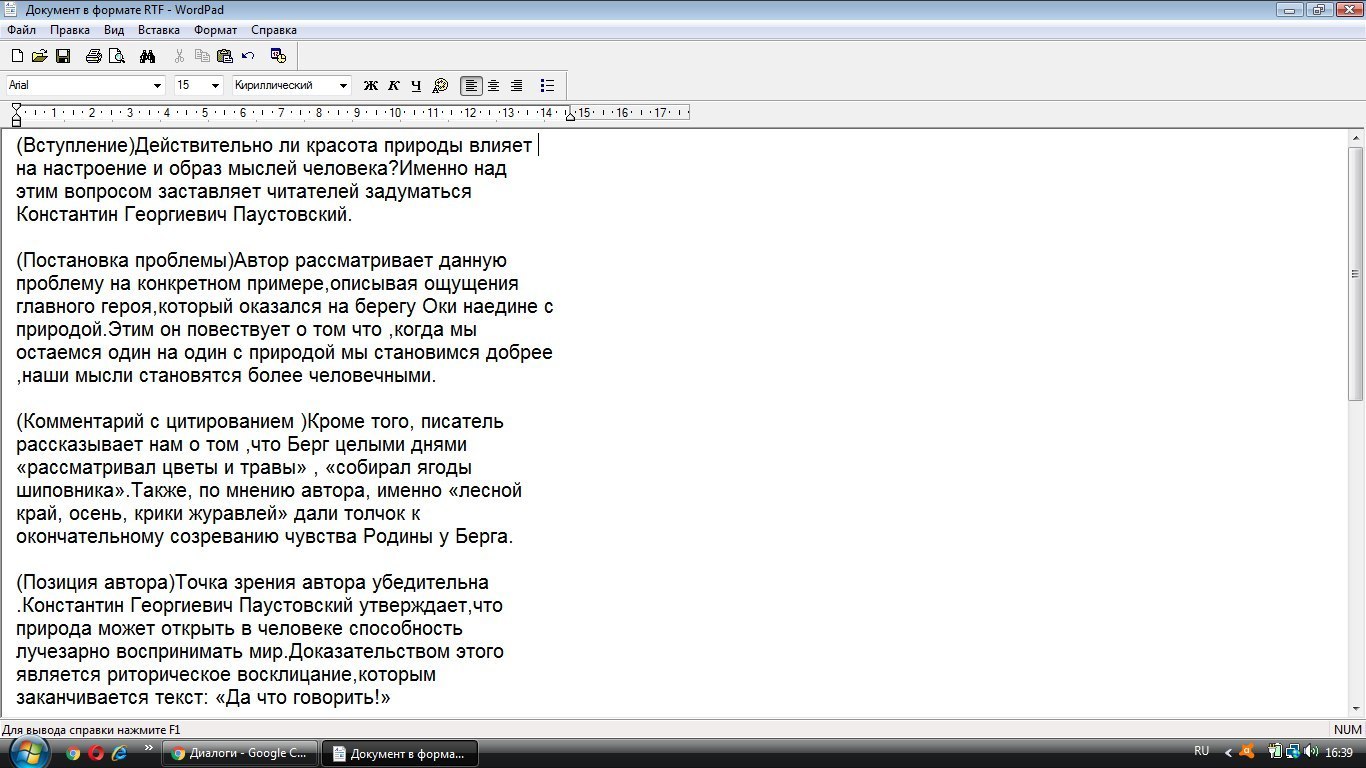Create a new document with toolbar icon
Viewport: 1366px width, 768px height.
pos(17,56)
